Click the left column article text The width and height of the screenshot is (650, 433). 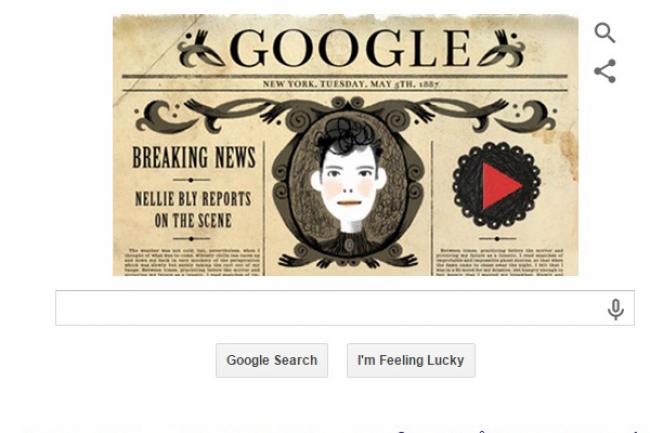click(192, 261)
